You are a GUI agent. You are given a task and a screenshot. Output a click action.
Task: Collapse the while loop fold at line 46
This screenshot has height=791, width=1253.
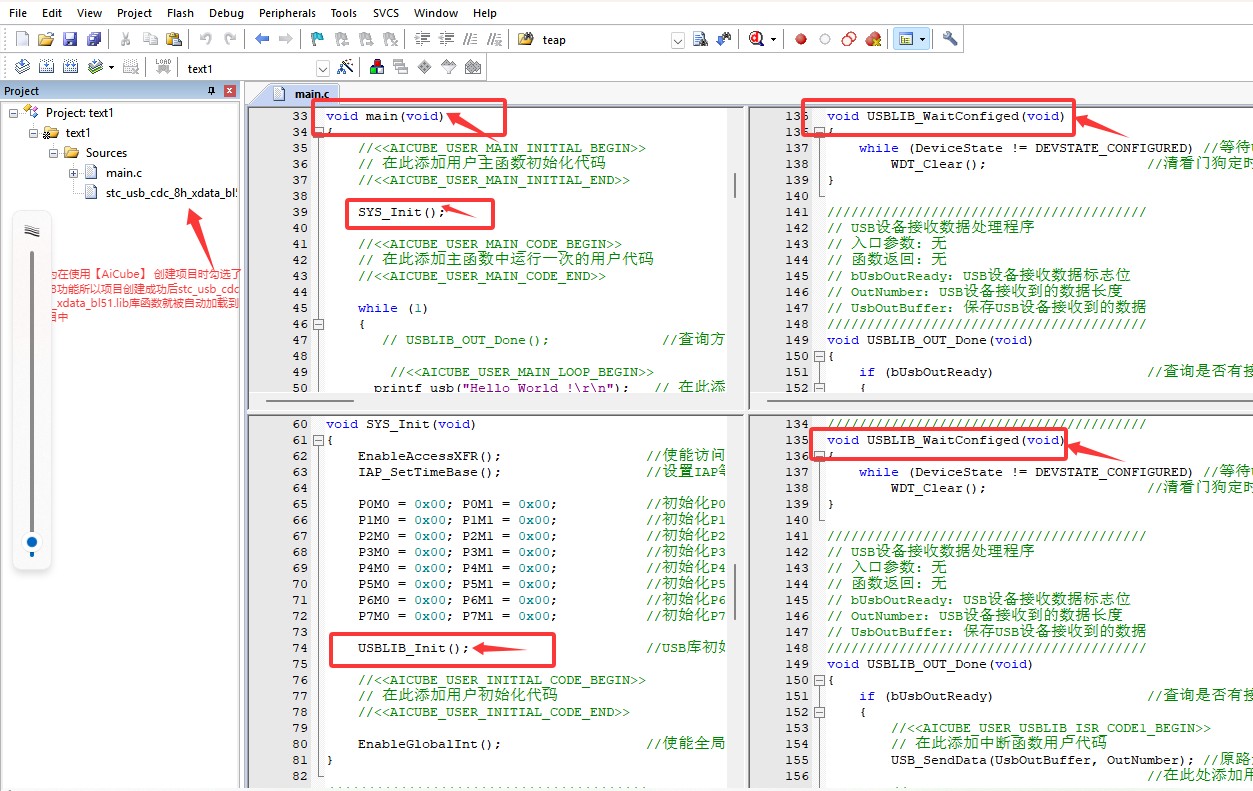(x=319, y=324)
